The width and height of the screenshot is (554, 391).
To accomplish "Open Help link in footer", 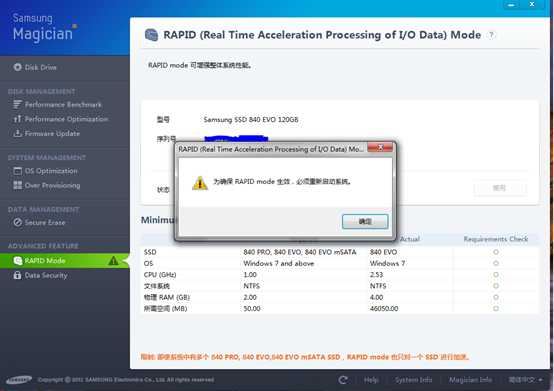I will pos(371,380).
